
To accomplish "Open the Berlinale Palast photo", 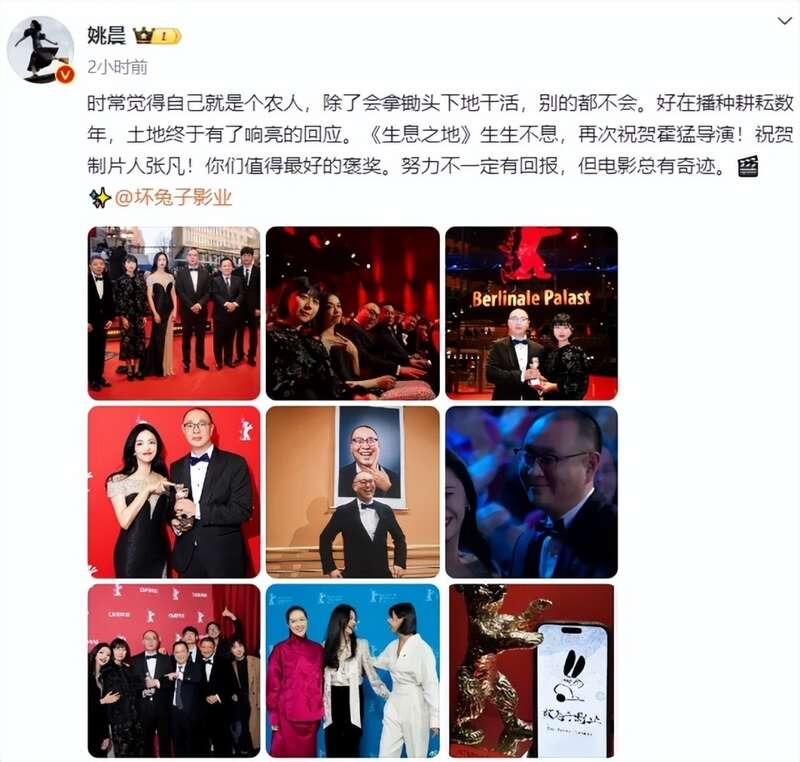I will 532,313.
